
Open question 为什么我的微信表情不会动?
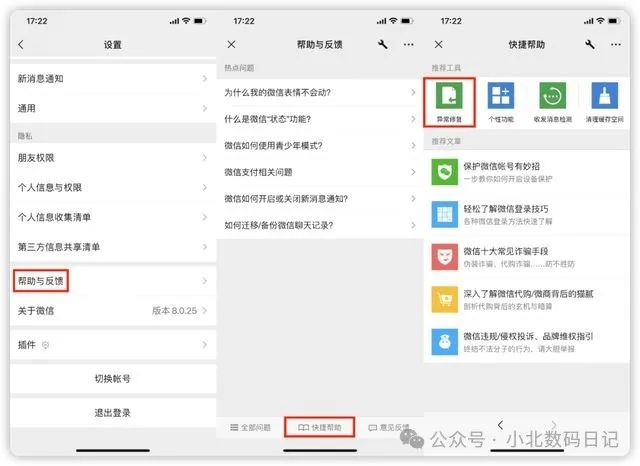(320, 92)
